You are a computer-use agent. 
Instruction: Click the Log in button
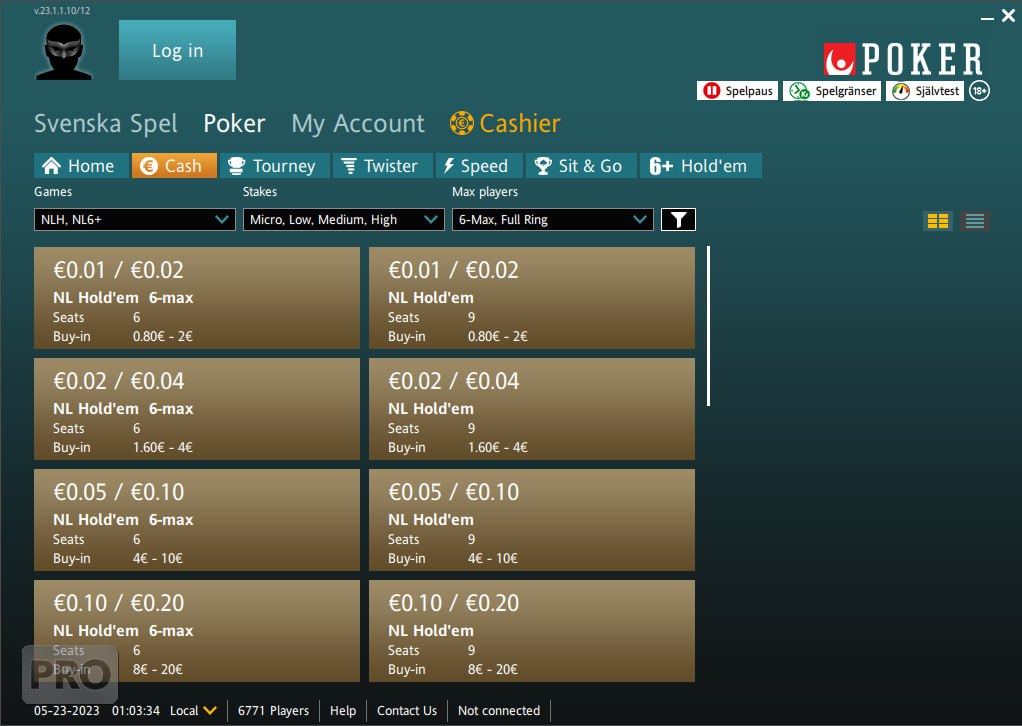[177, 50]
